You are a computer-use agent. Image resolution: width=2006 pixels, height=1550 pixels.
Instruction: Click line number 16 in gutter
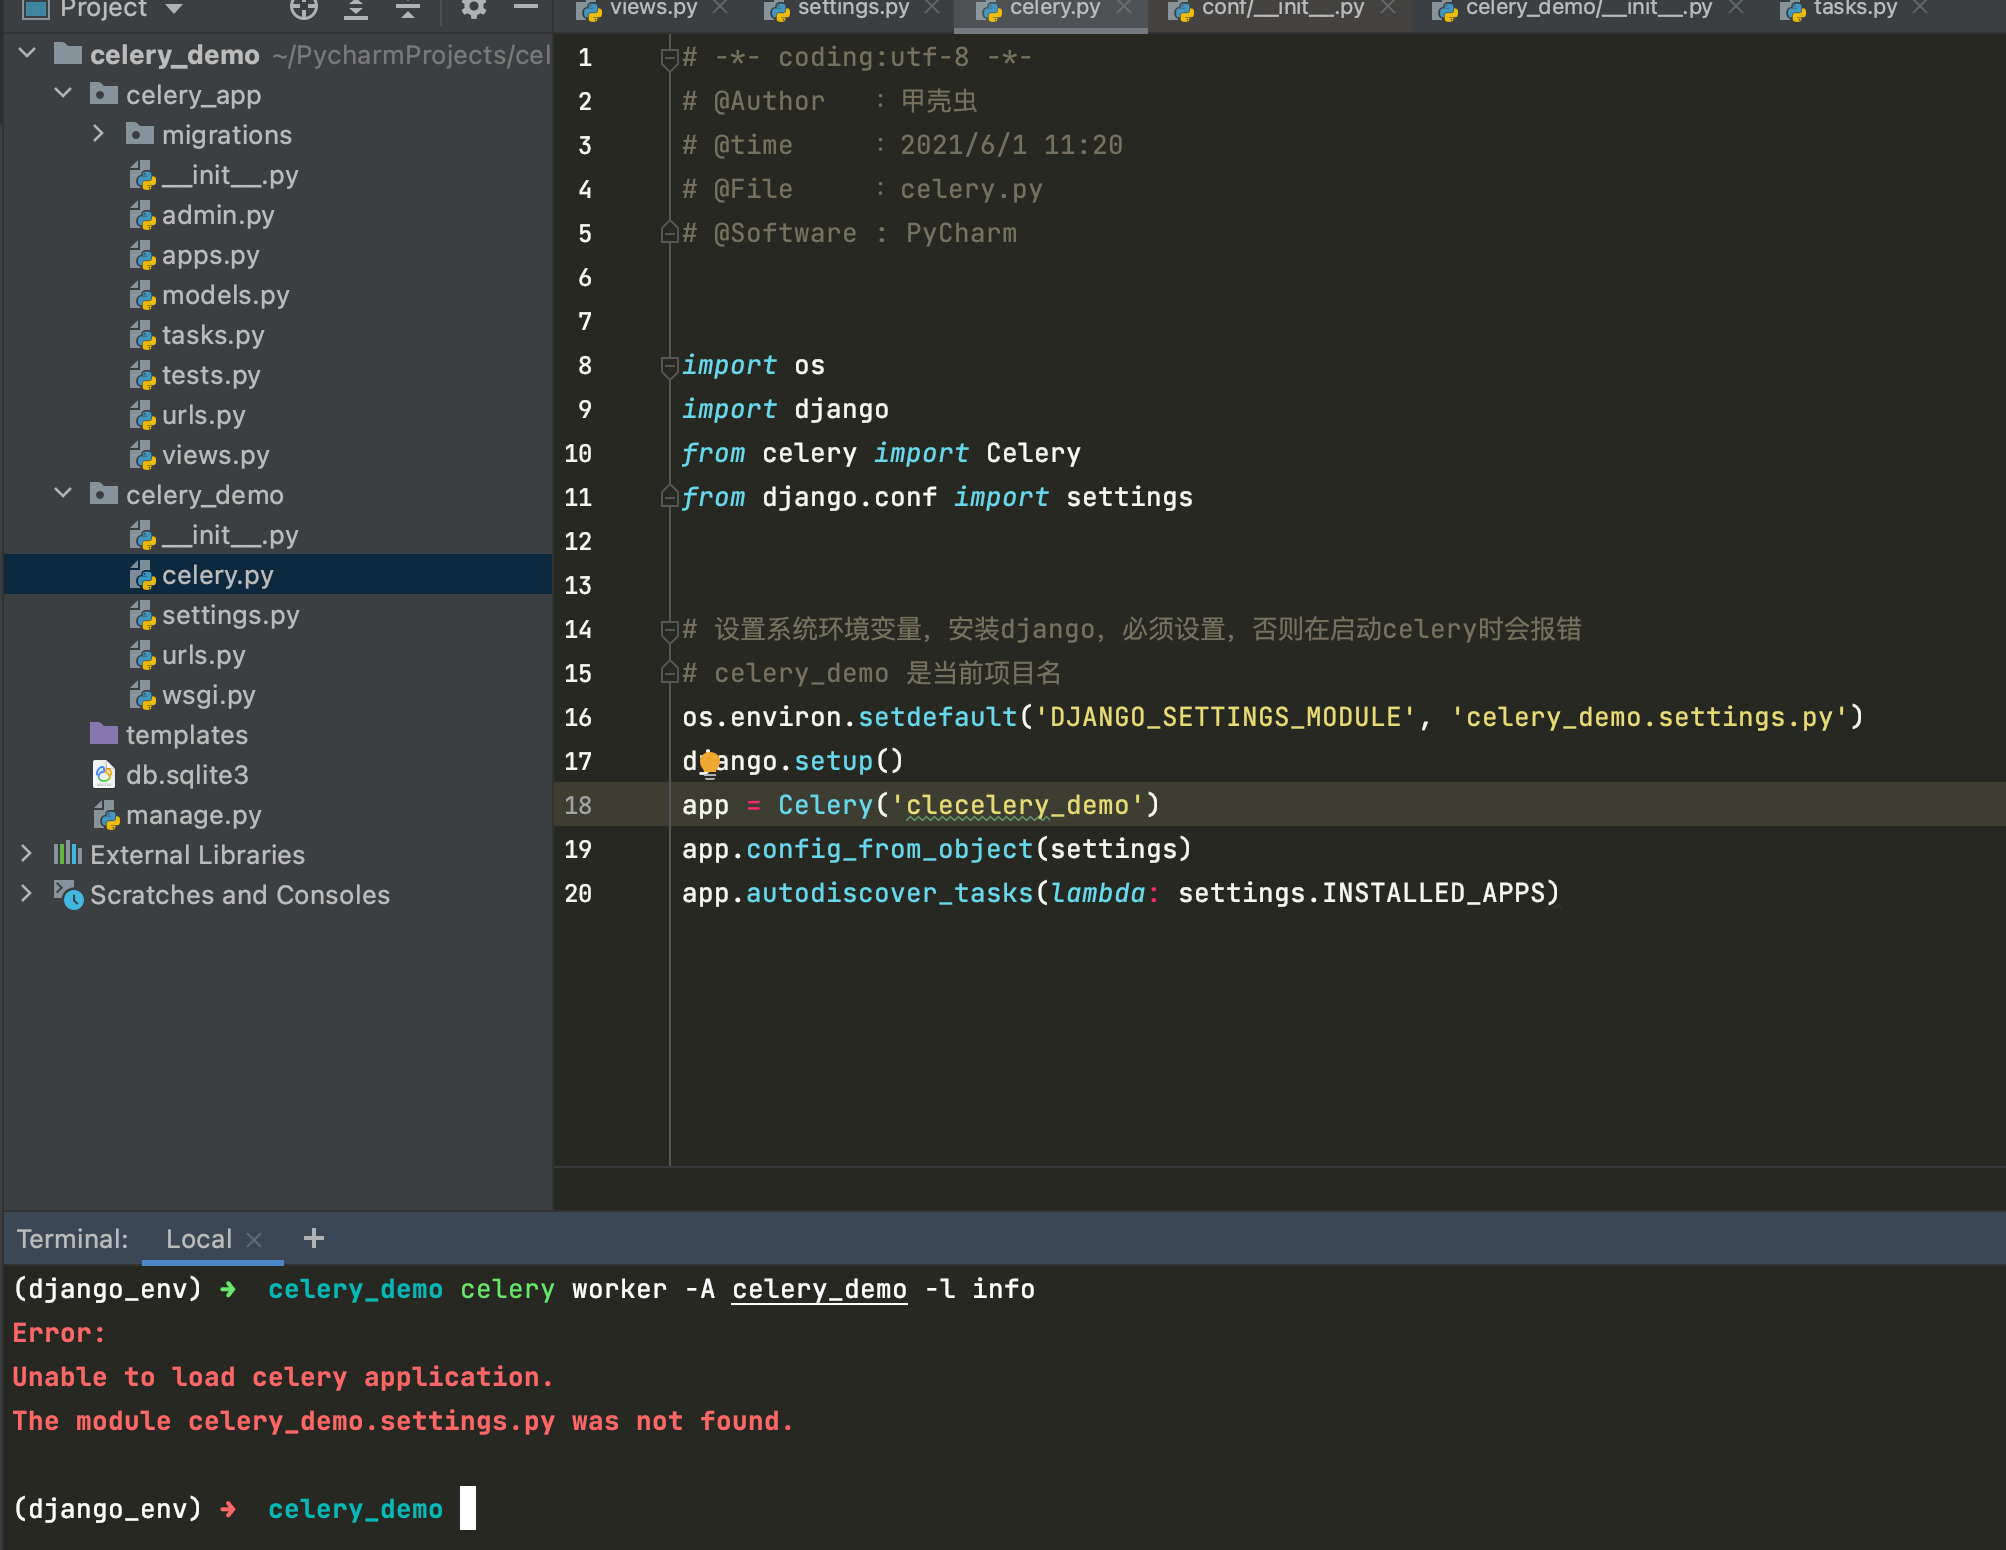coord(578,717)
